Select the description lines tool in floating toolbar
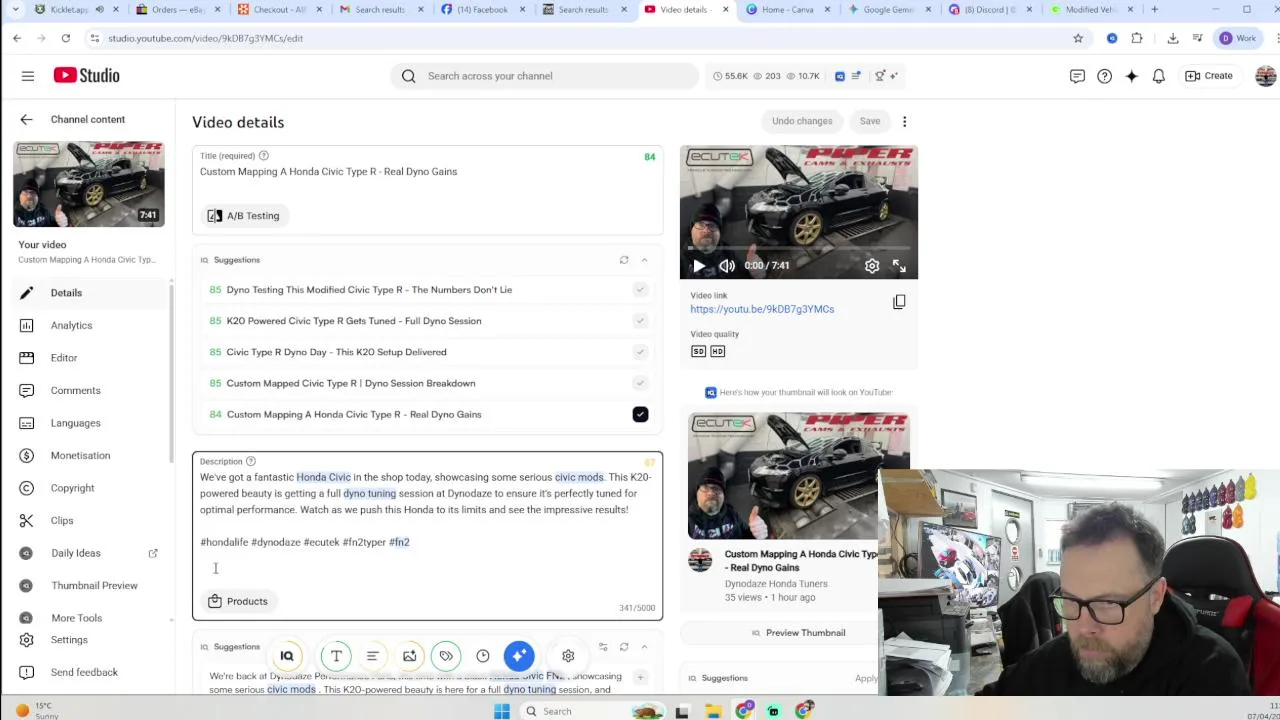This screenshot has width=1280, height=720. [x=372, y=656]
